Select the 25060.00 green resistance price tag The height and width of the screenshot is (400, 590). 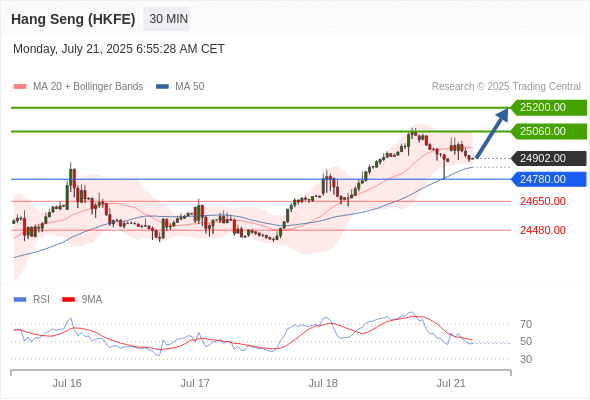(x=549, y=131)
